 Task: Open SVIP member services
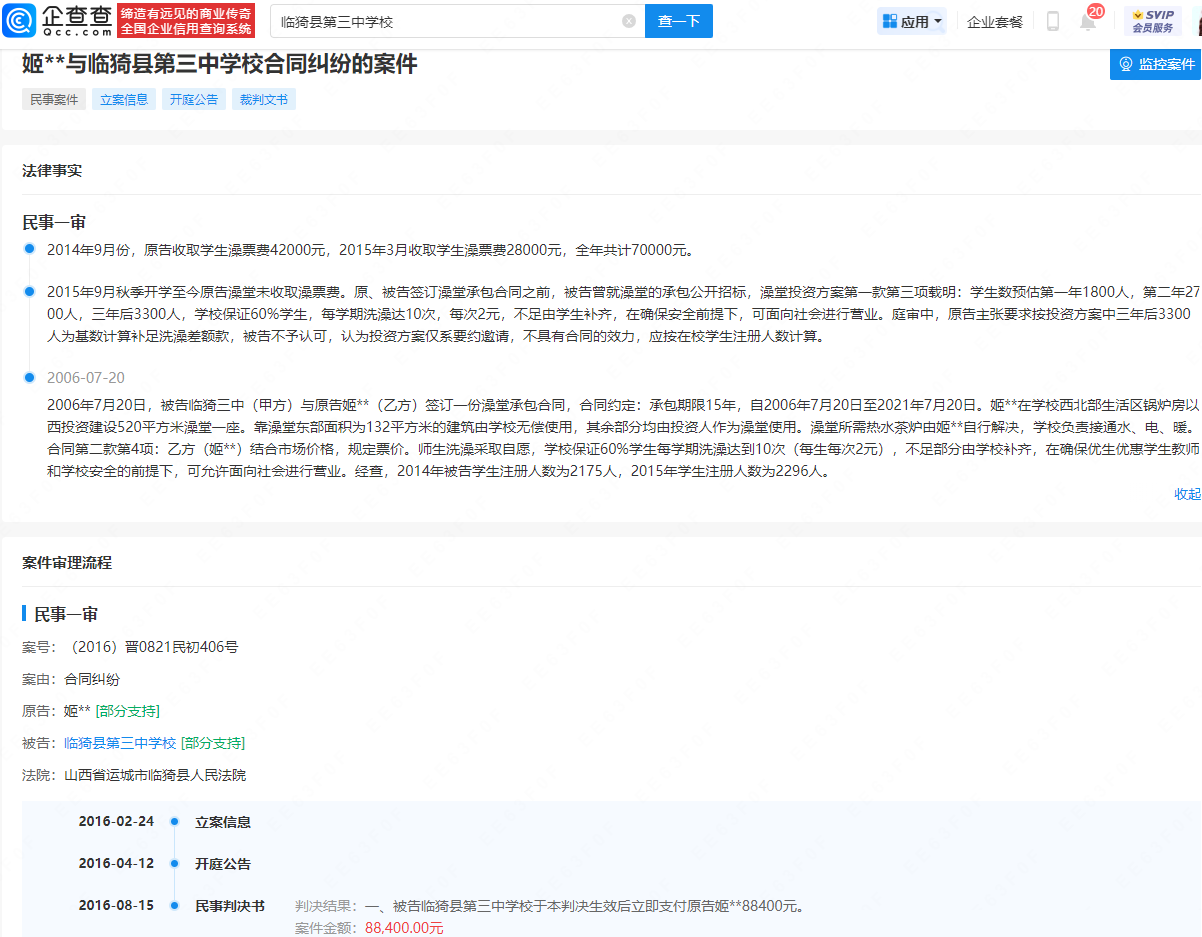tap(1152, 21)
